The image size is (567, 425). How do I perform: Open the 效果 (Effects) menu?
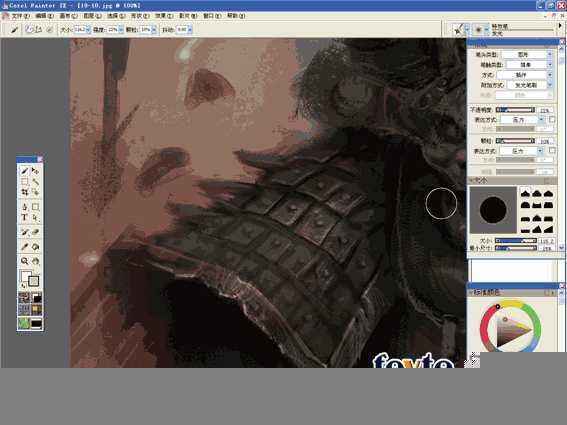pos(164,16)
